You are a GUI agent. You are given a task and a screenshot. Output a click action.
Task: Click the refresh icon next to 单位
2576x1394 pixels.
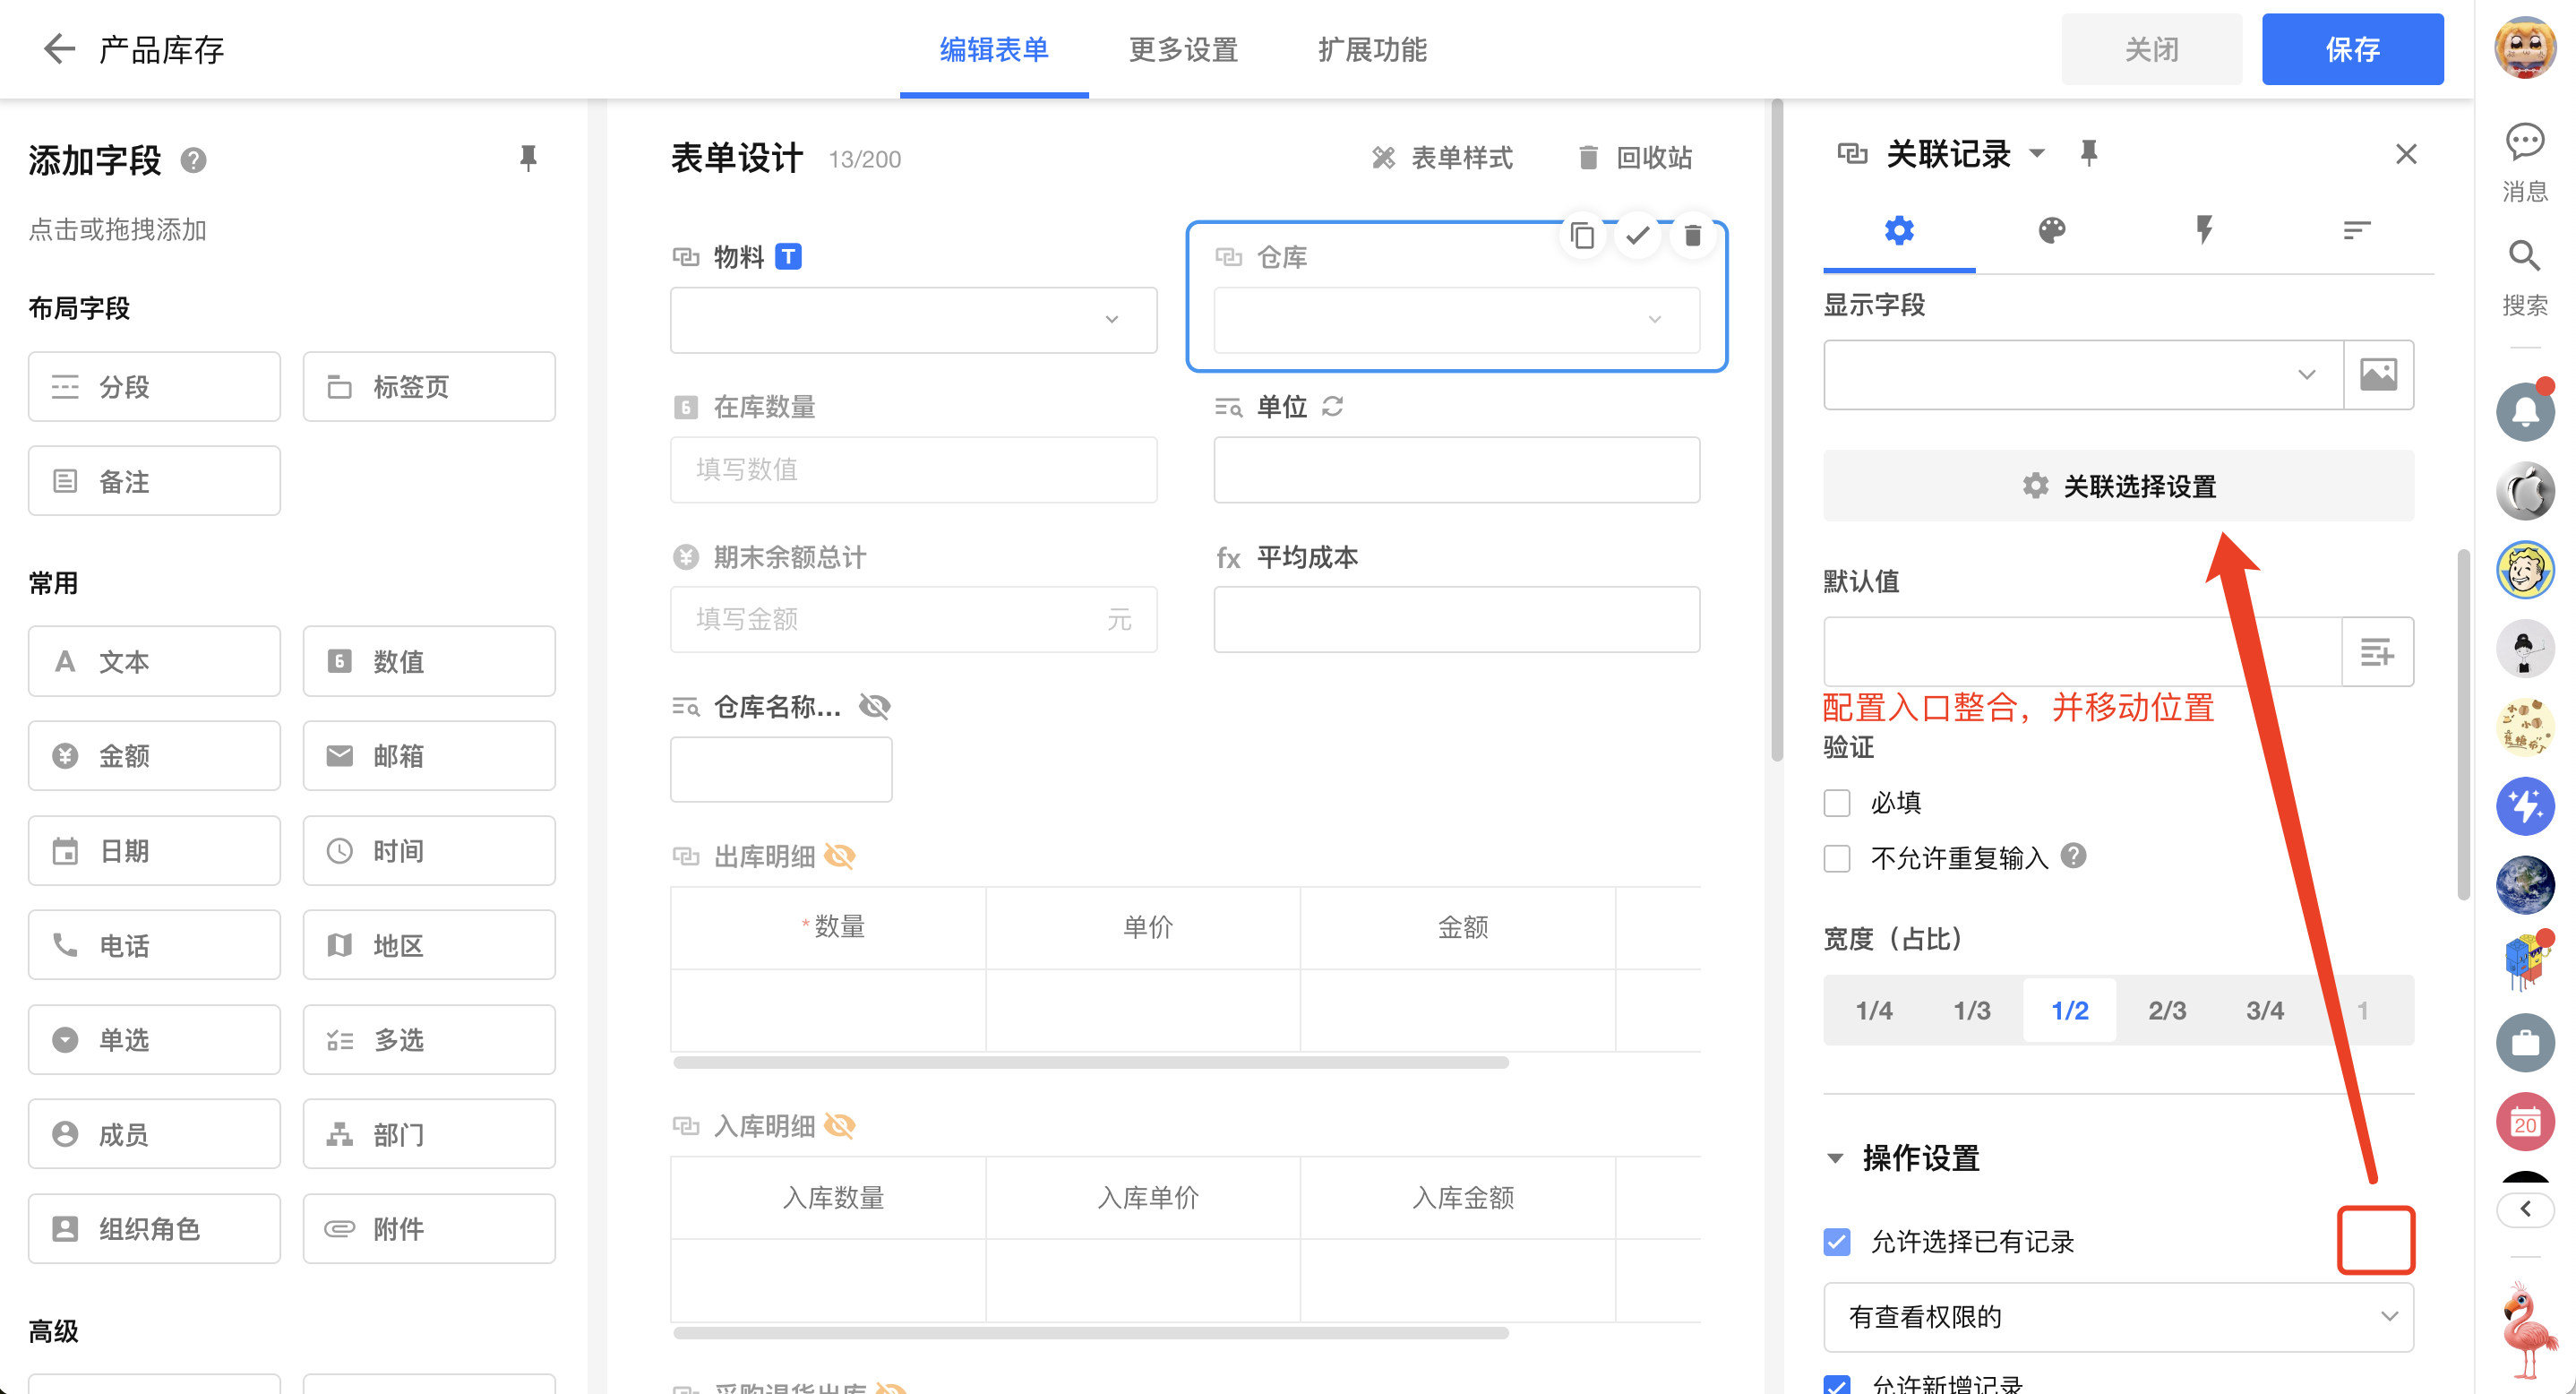click(1332, 407)
